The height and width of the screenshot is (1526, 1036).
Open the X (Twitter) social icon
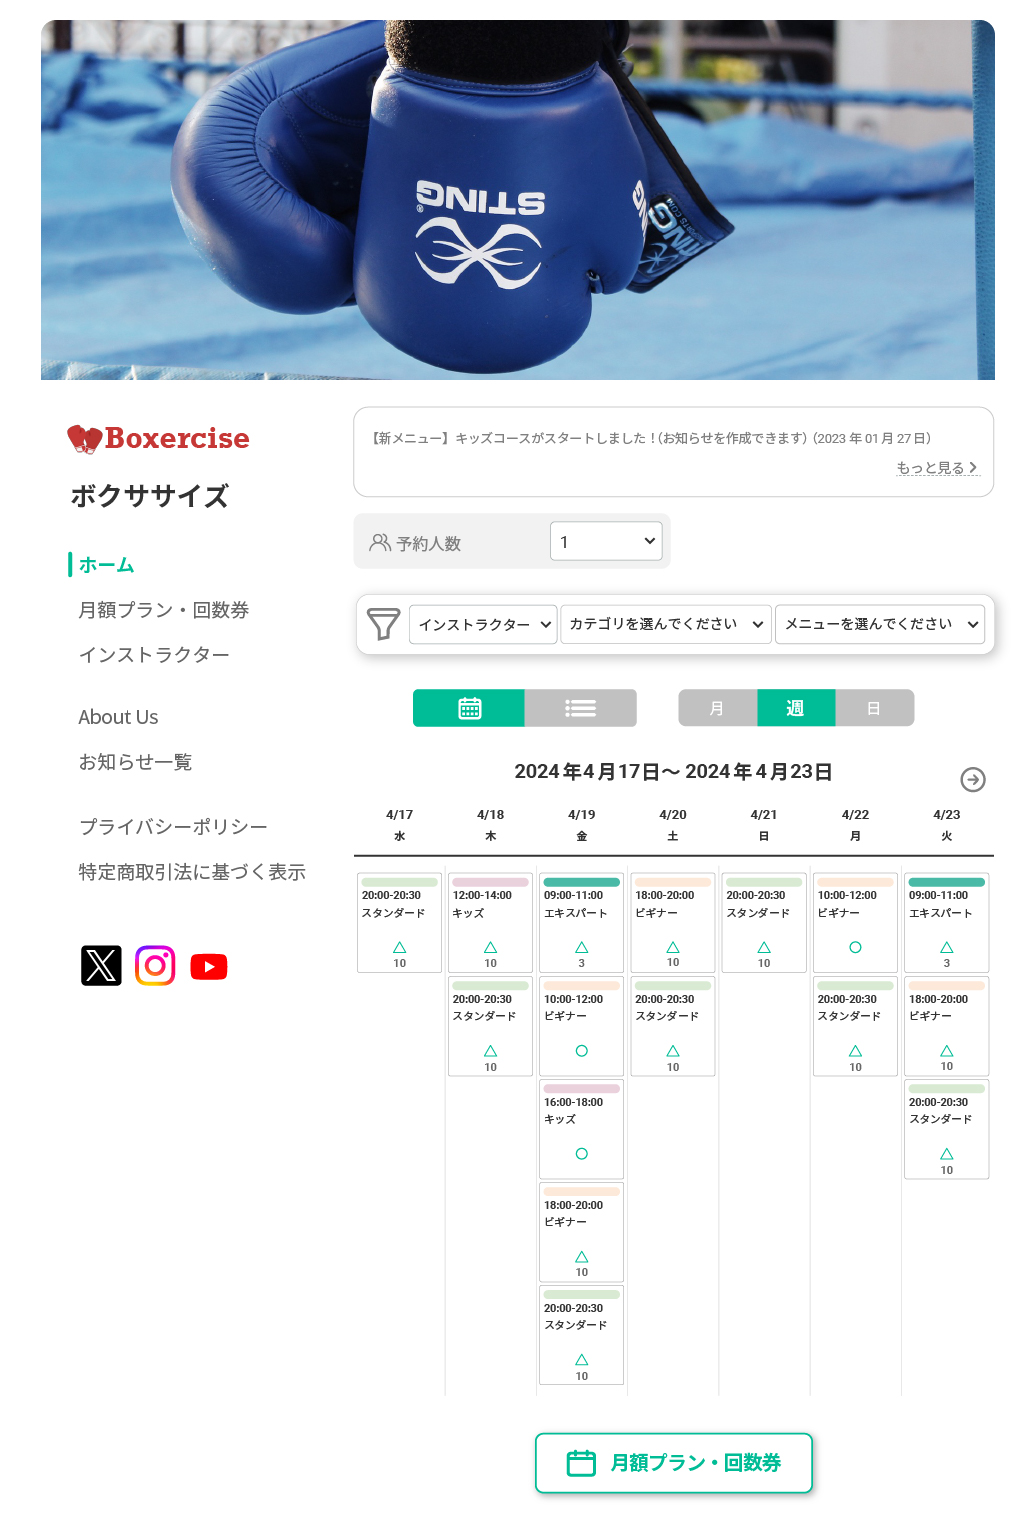tap(101, 966)
